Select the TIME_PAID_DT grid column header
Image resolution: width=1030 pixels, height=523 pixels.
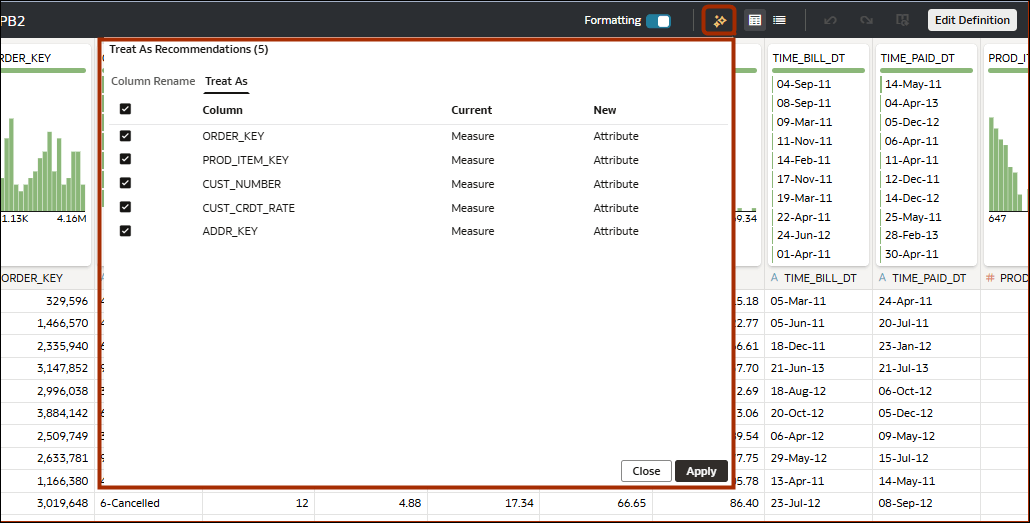tap(927, 278)
